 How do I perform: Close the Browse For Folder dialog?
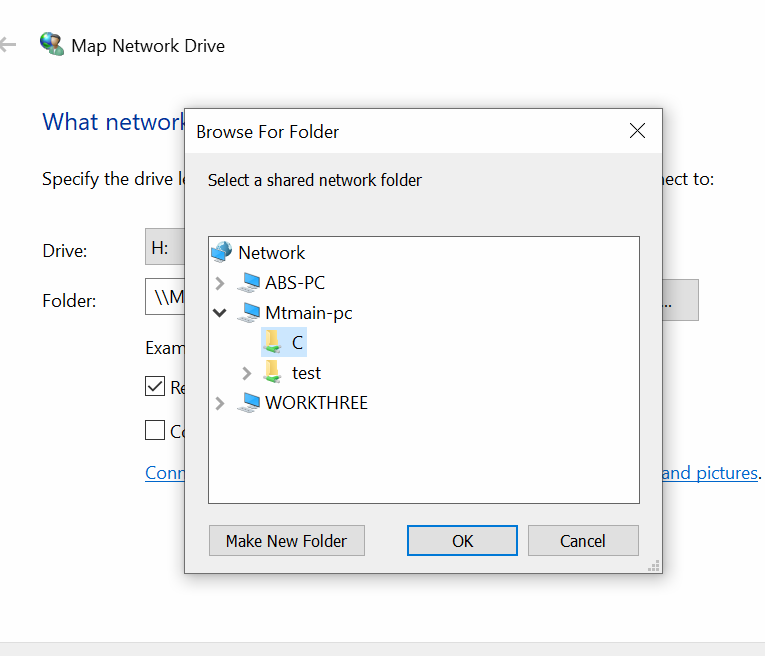tap(637, 131)
